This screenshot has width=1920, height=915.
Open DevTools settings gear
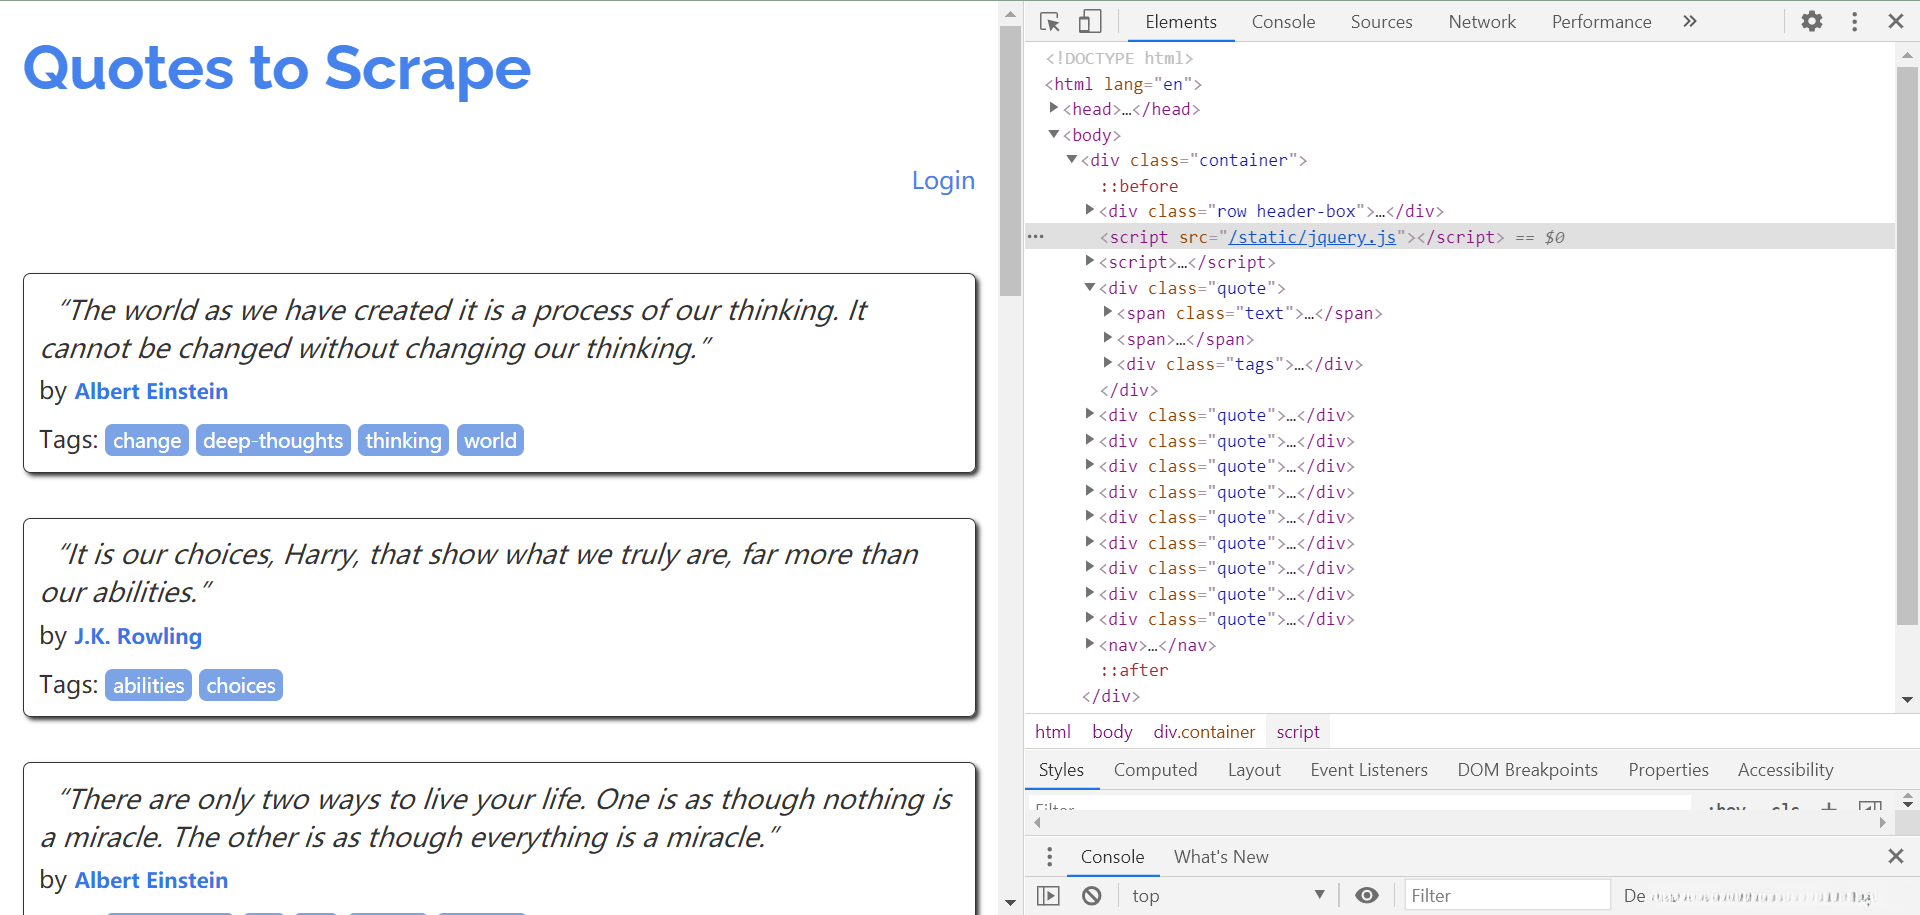pyautogui.click(x=1812, y=22)
